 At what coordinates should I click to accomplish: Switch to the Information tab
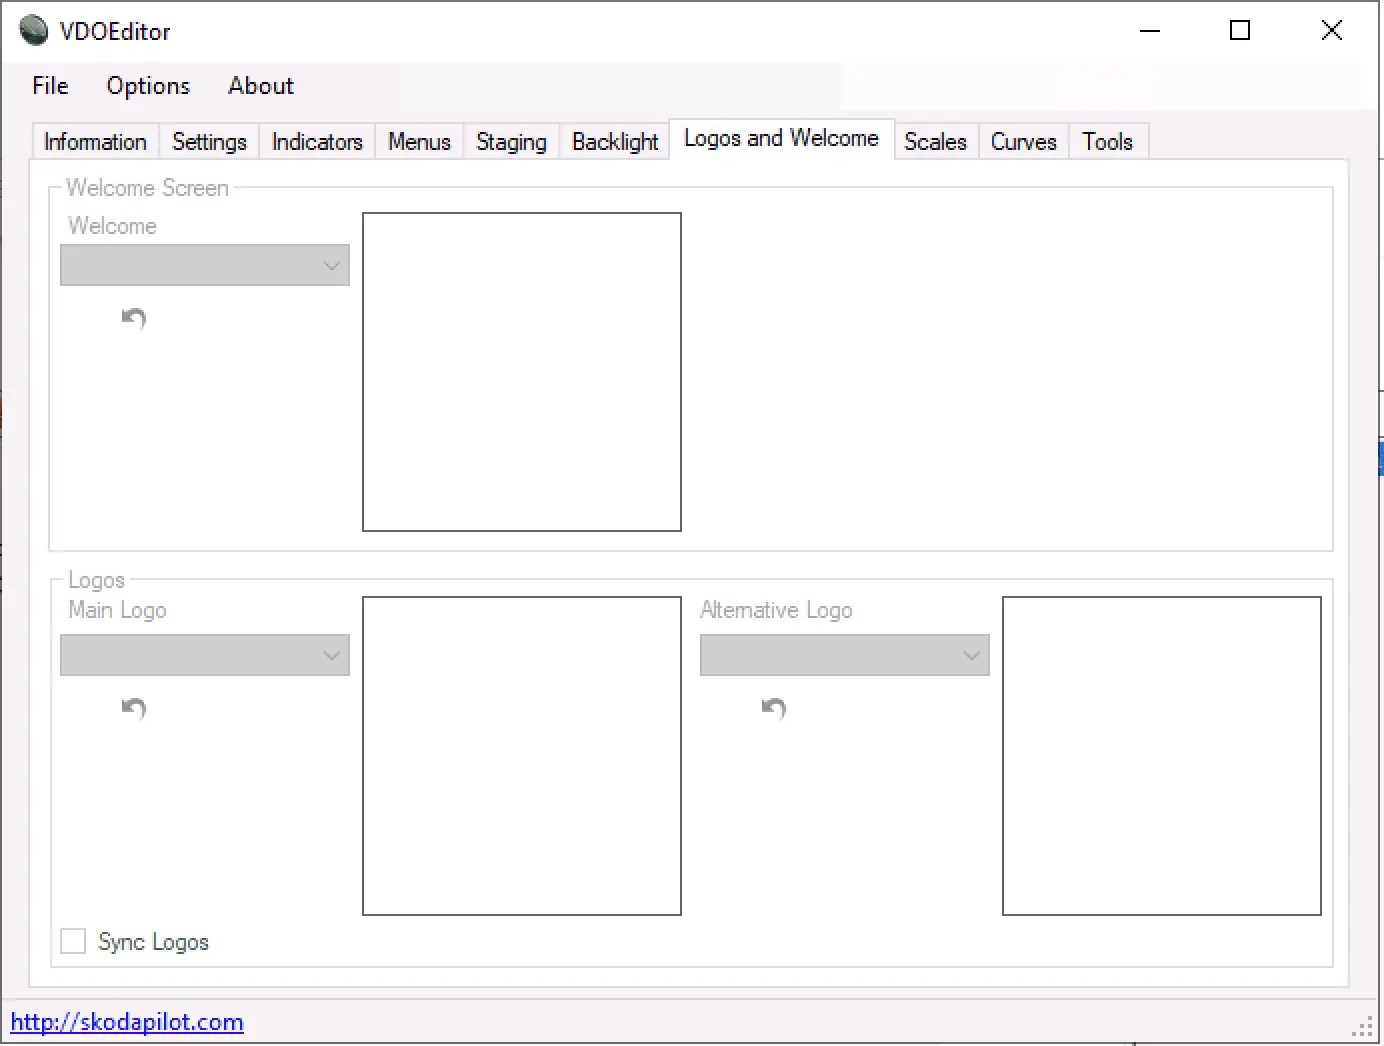pos(95,142)
